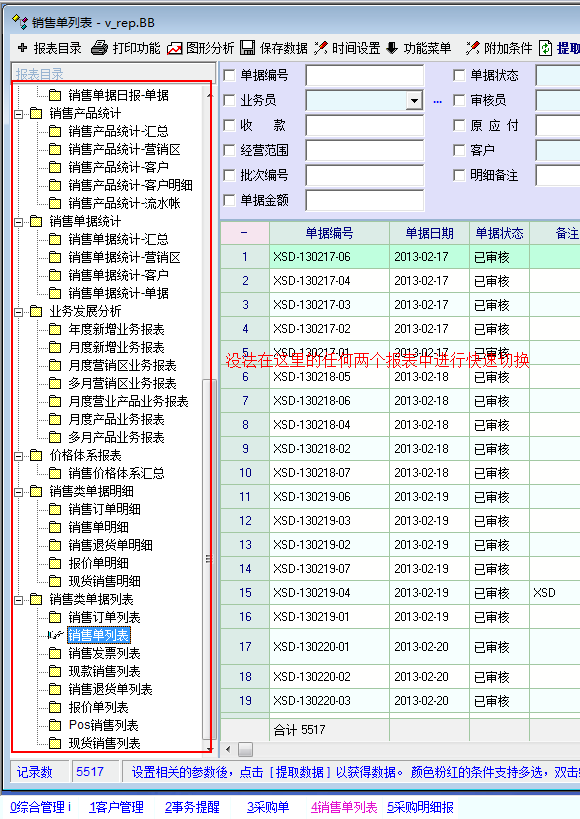Select folder icon of 销售产品统计-汇总
The width and height of the screenshot is (580, 819).
[x=55, y=131]
